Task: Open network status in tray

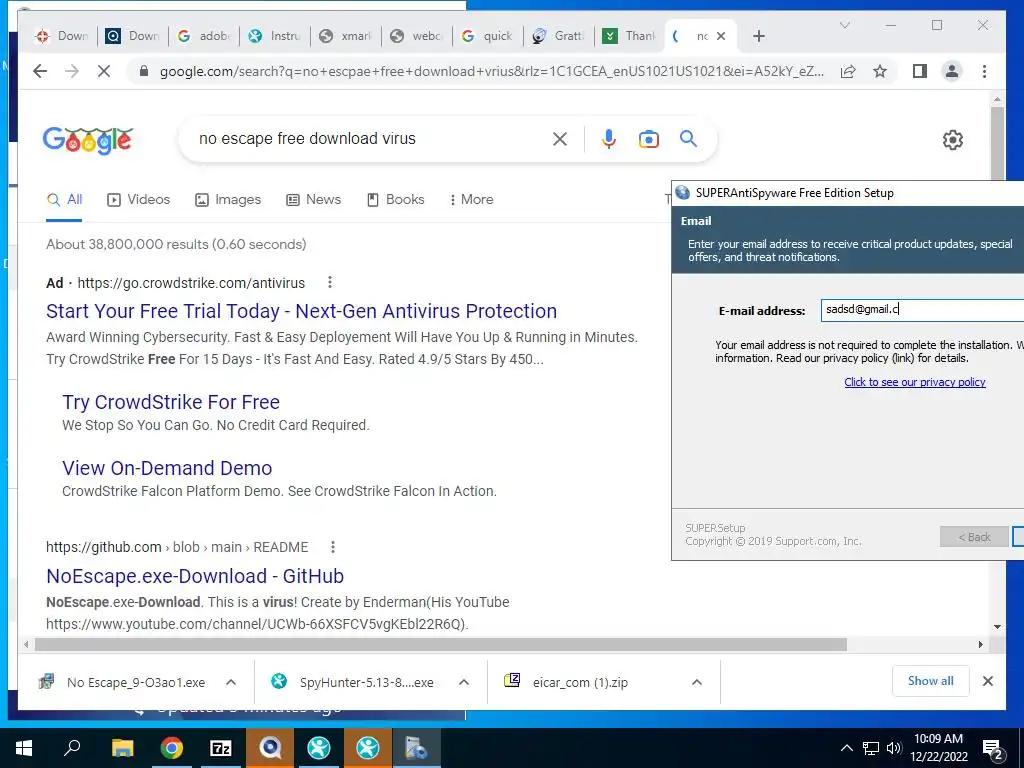Action: [x=871, y=748]
